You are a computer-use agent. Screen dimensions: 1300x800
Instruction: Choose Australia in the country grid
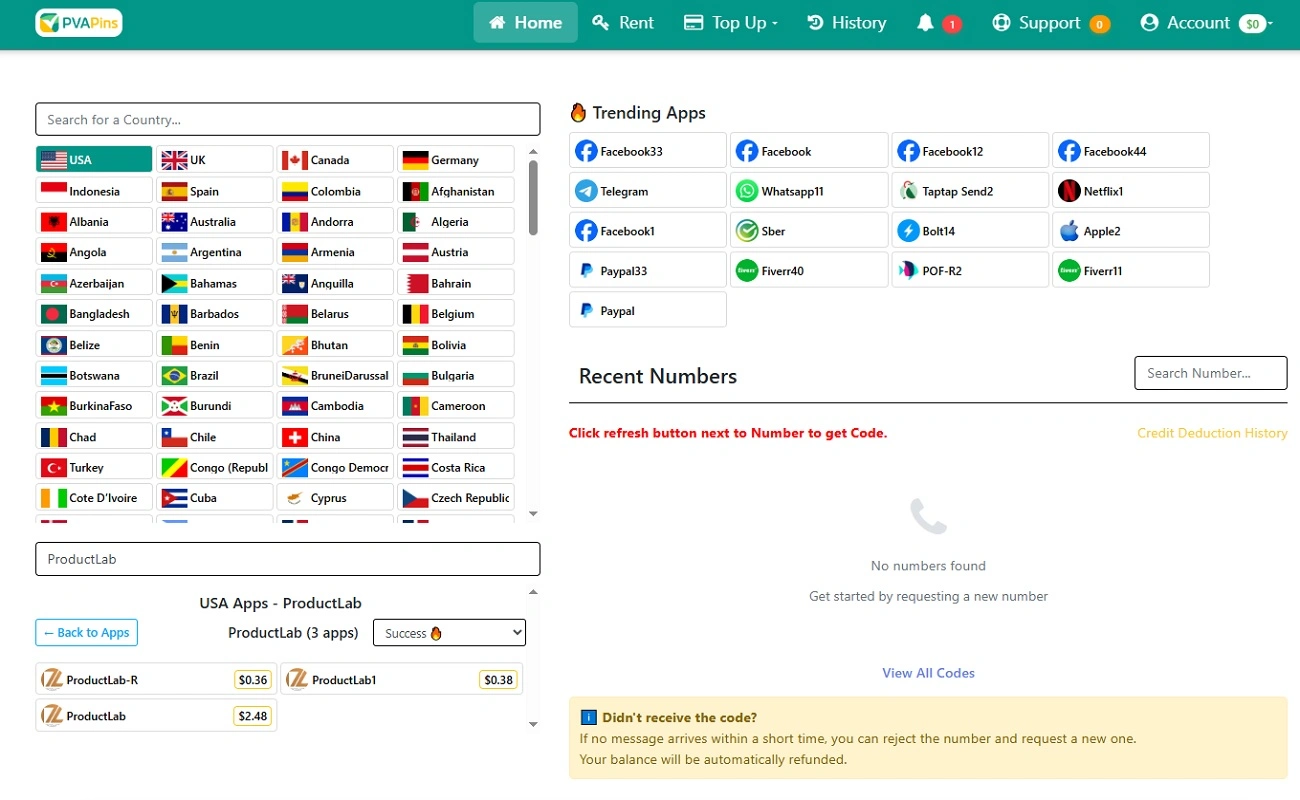click(215, 222)
